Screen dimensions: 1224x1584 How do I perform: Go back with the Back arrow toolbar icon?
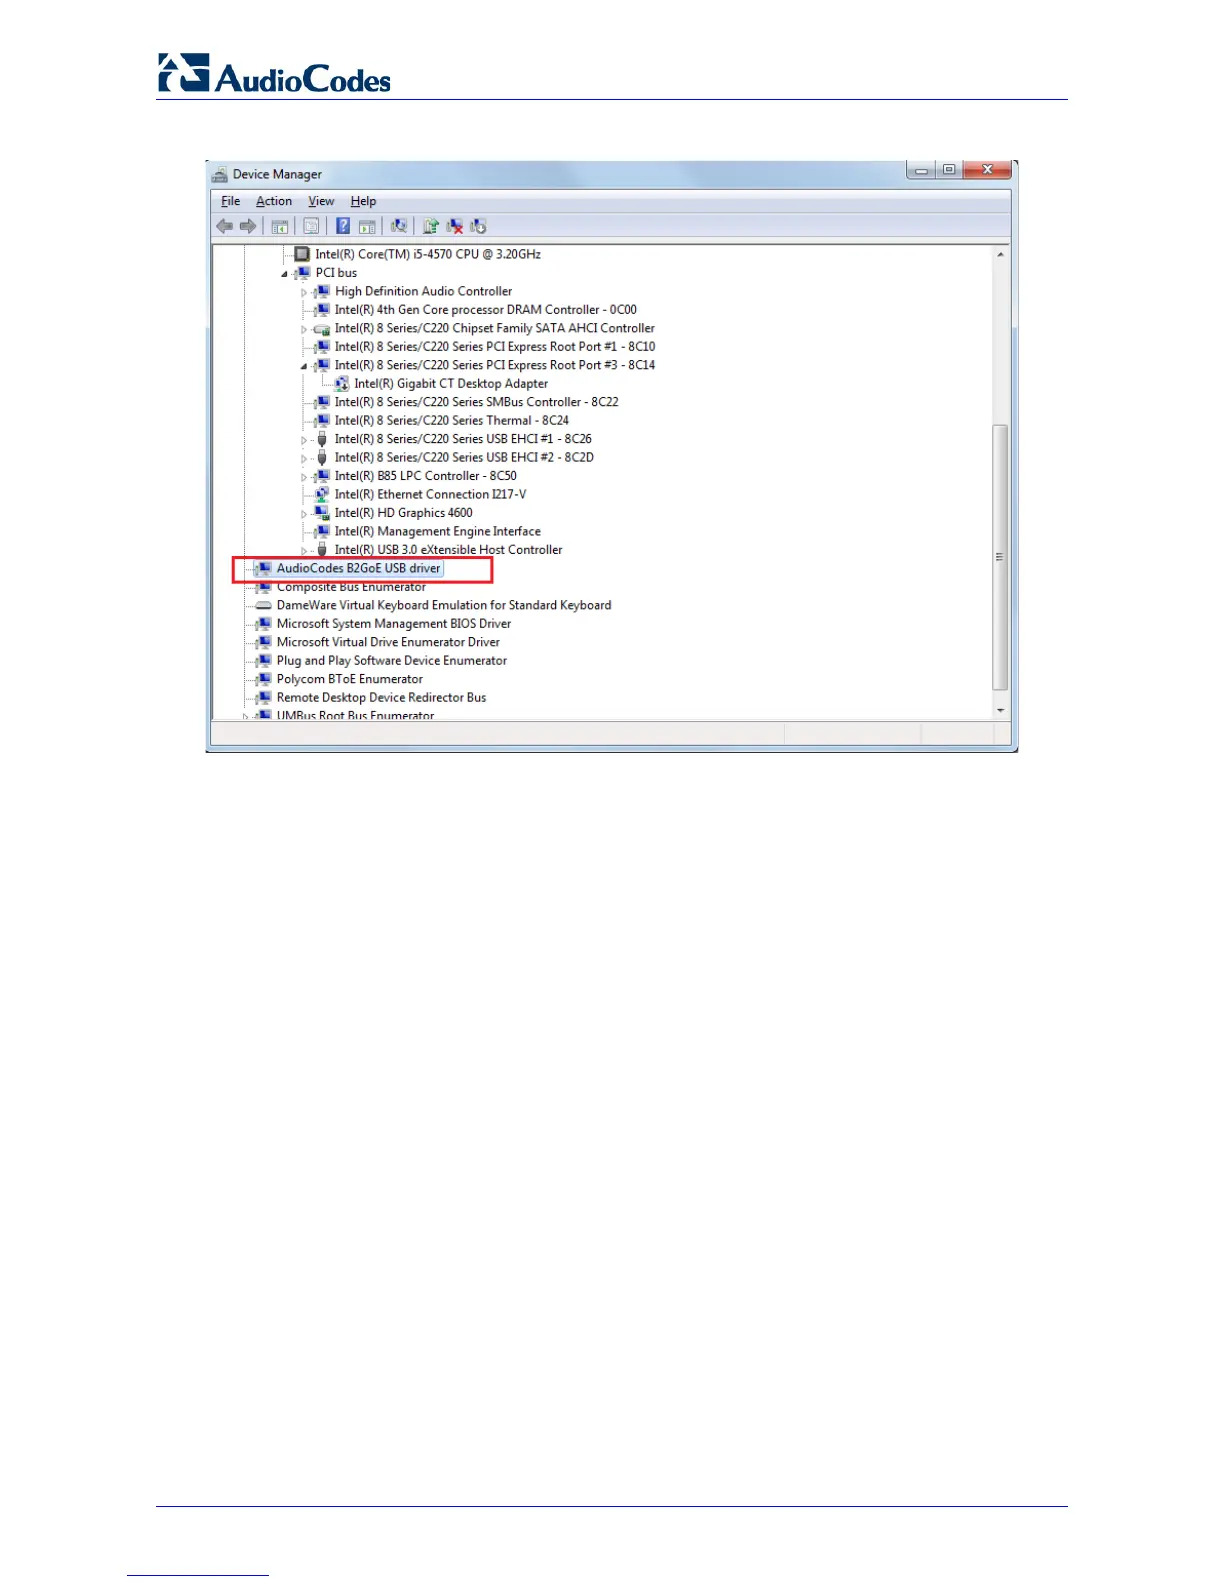coord(225,226)
